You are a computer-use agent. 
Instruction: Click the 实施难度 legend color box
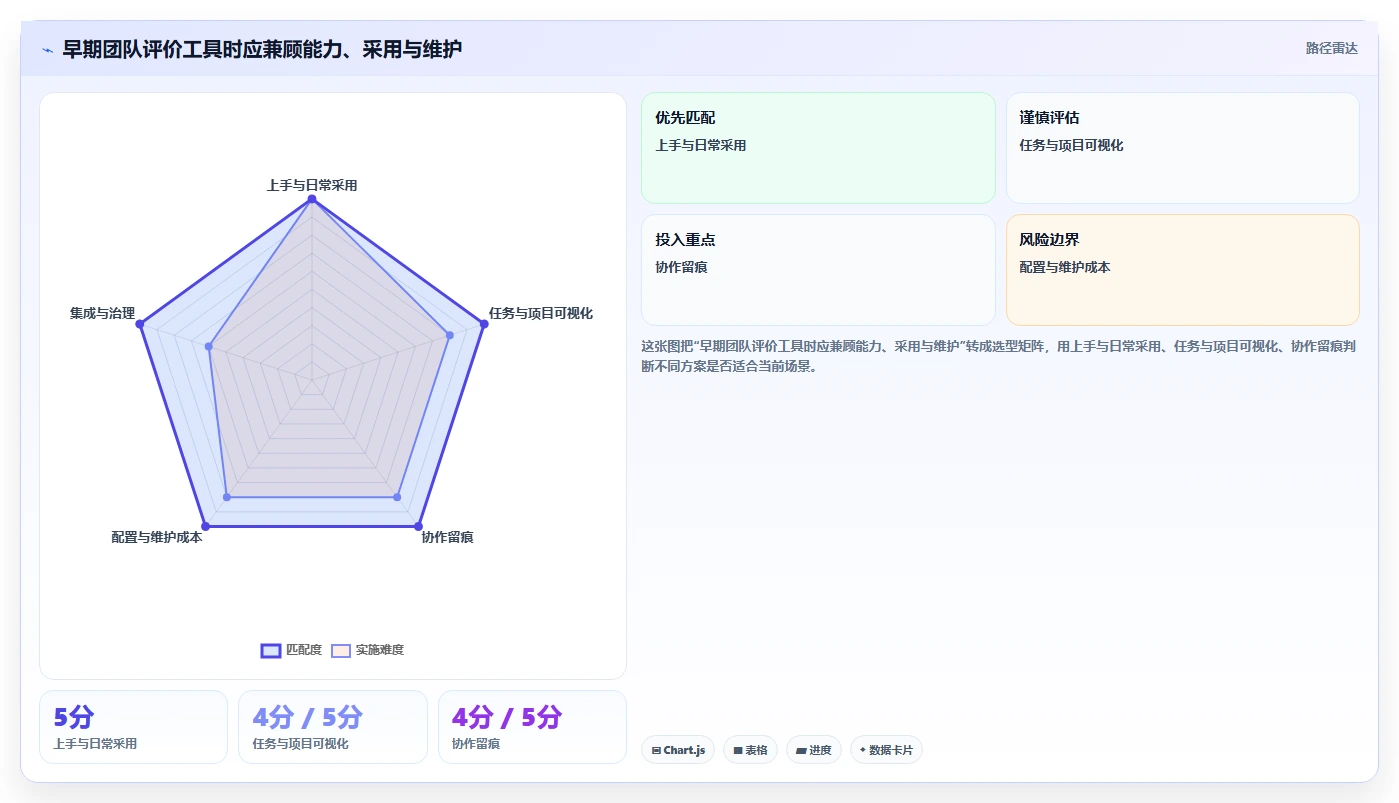click(341, 650)
